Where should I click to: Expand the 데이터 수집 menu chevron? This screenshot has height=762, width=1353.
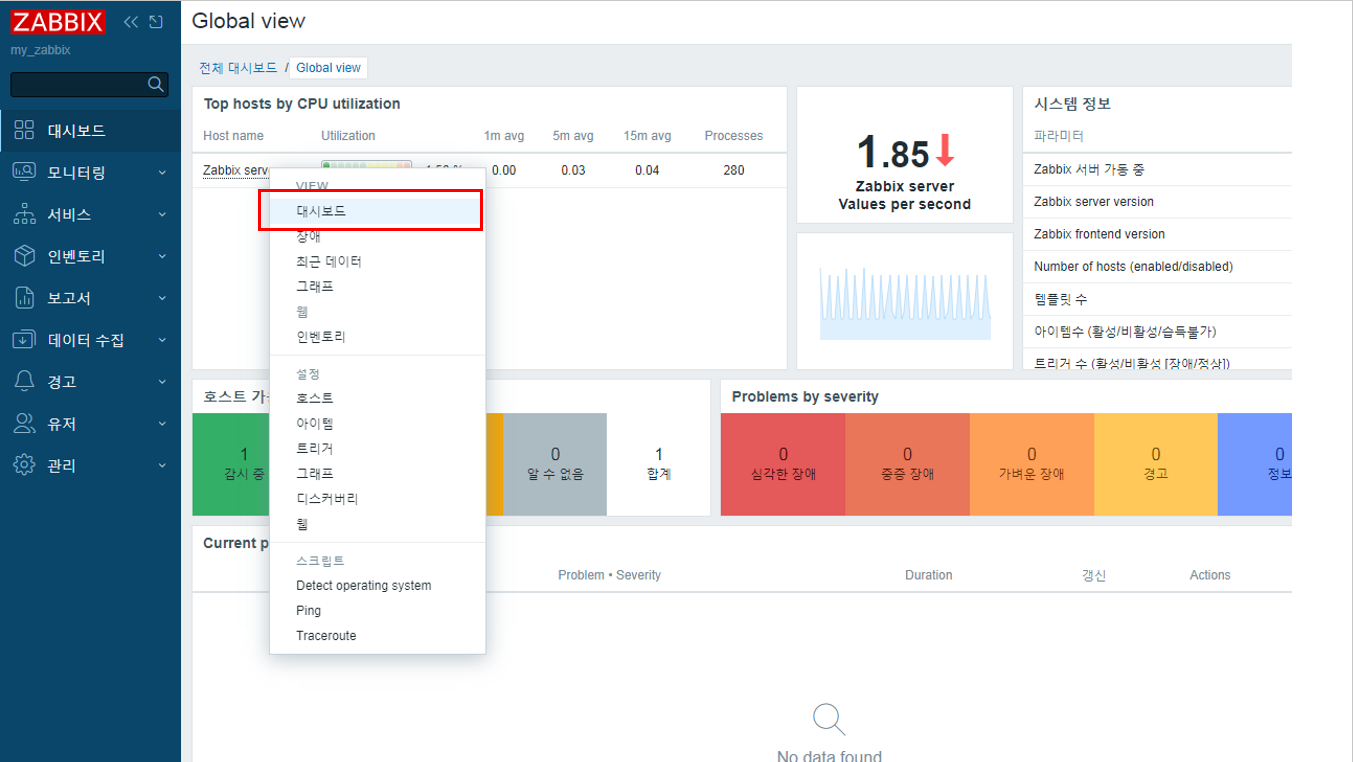pos(162,341)
